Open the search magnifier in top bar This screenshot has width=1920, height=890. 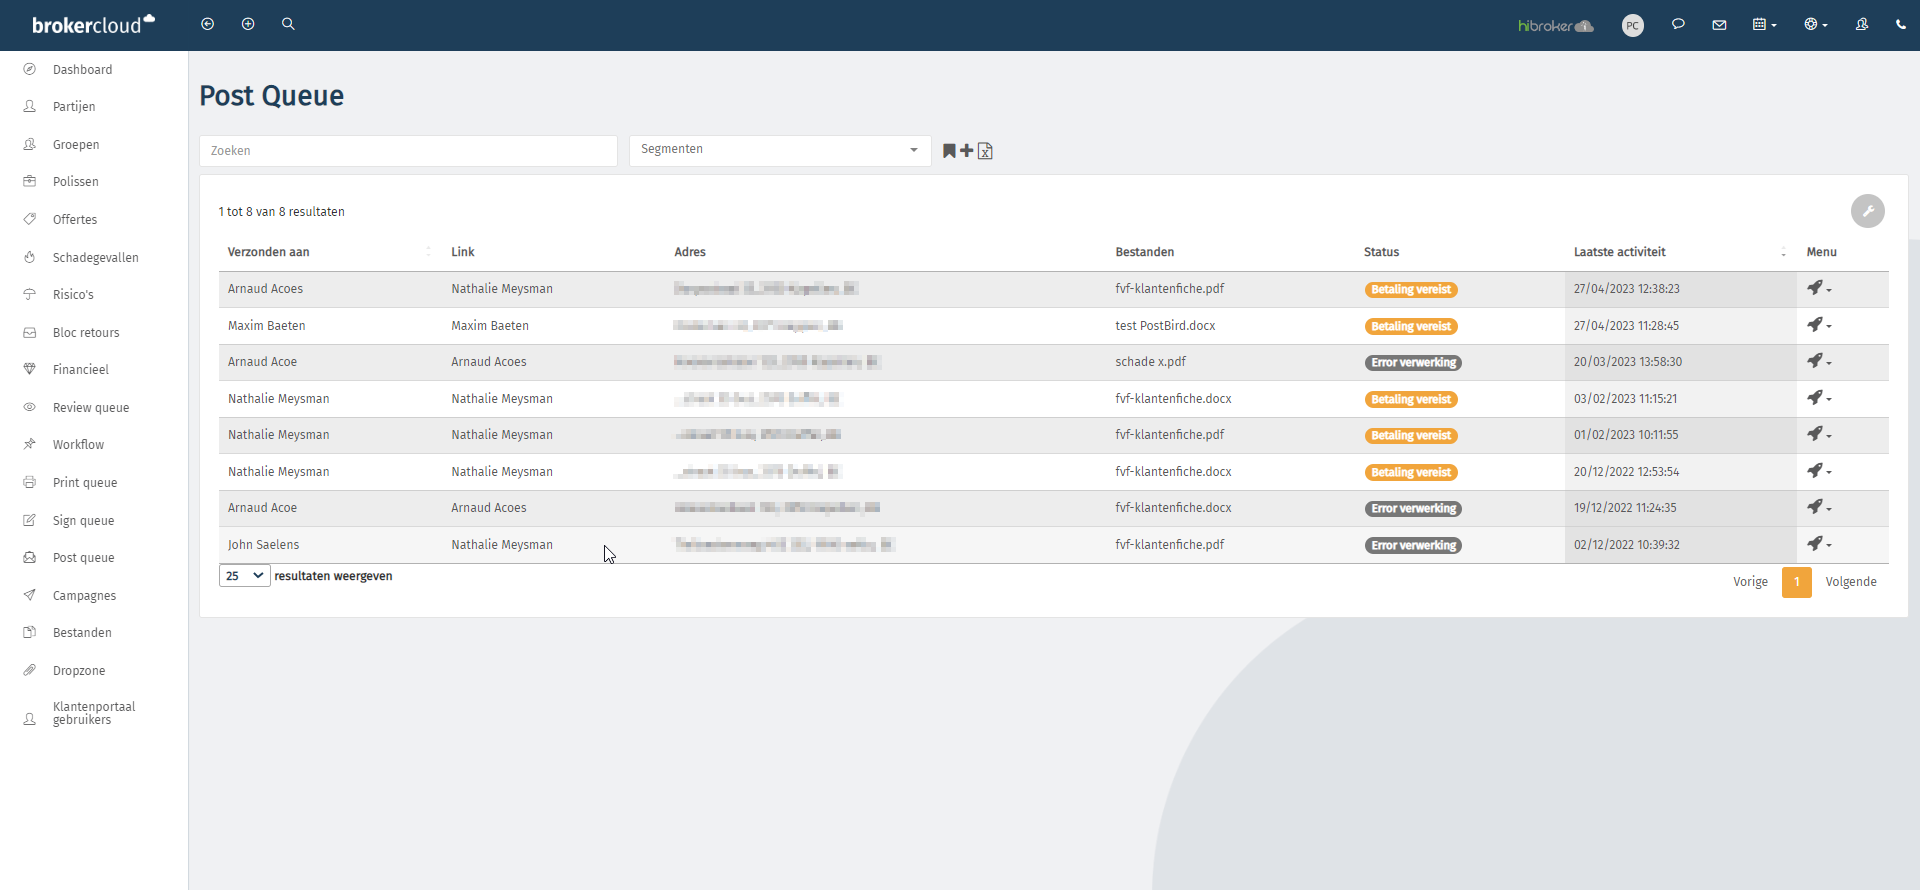[x=288, y=24]
